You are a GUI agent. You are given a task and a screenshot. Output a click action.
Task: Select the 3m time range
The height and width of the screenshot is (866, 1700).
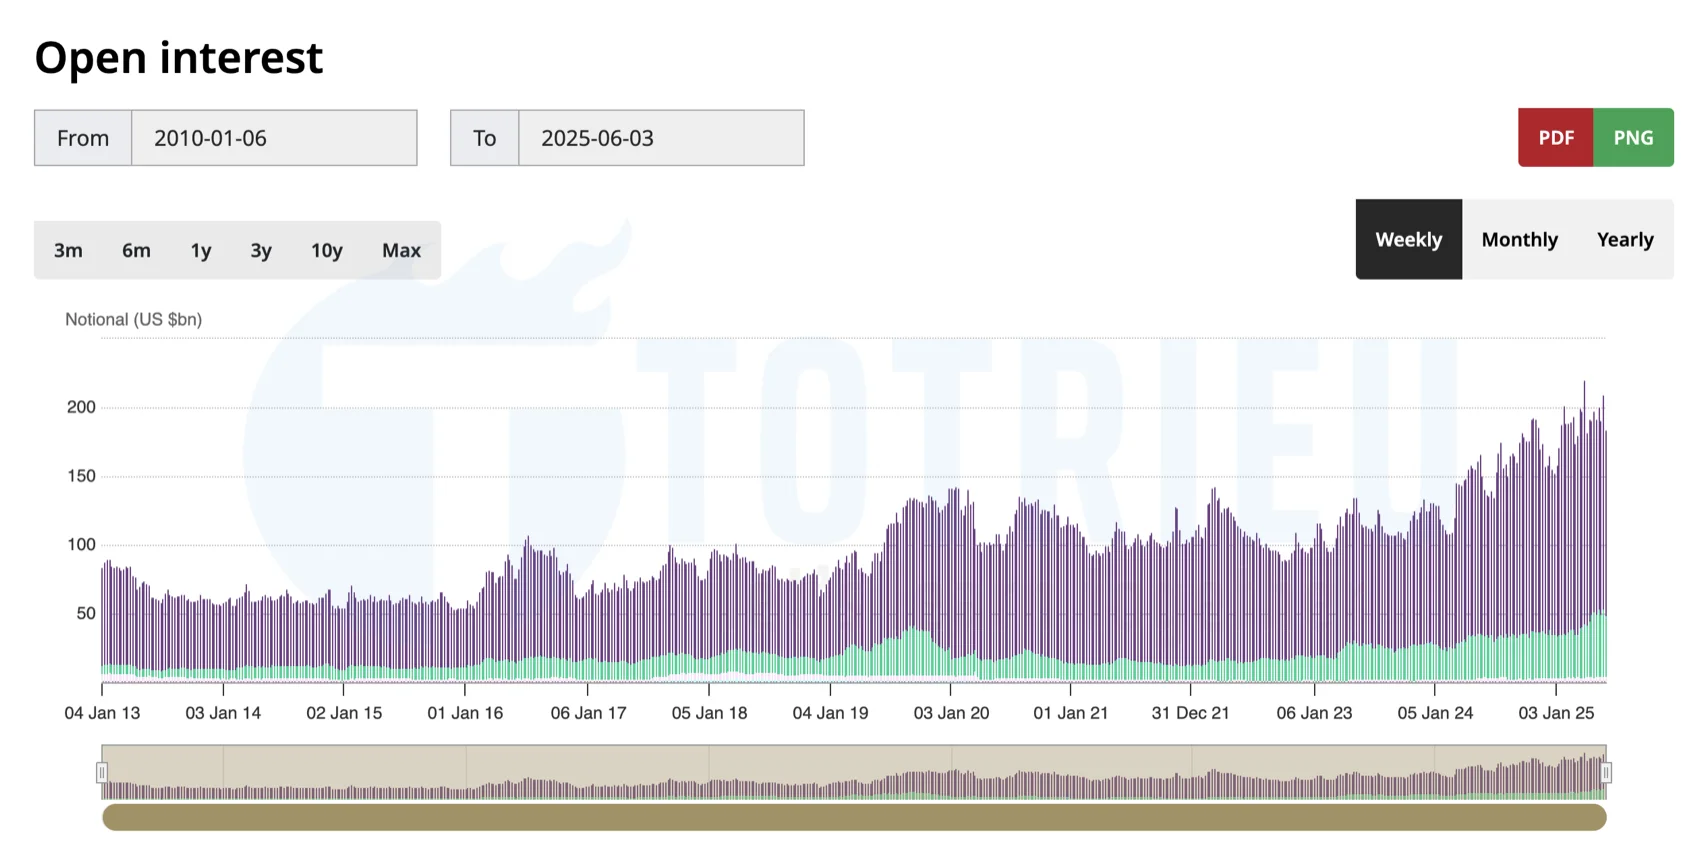tap(68, 250)
